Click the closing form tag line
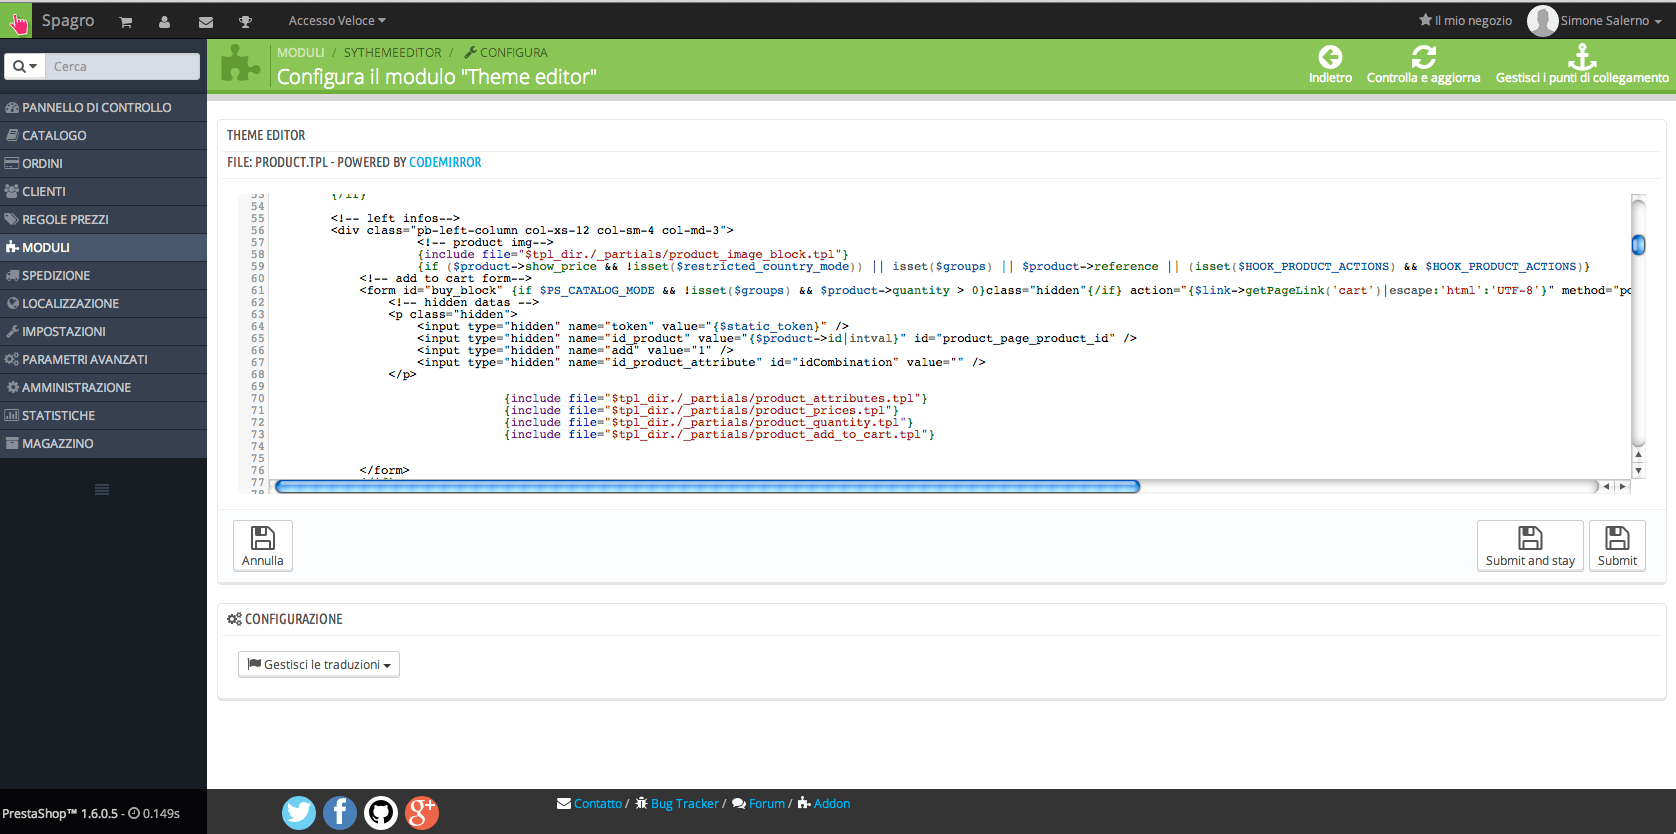 coord(385,470)
